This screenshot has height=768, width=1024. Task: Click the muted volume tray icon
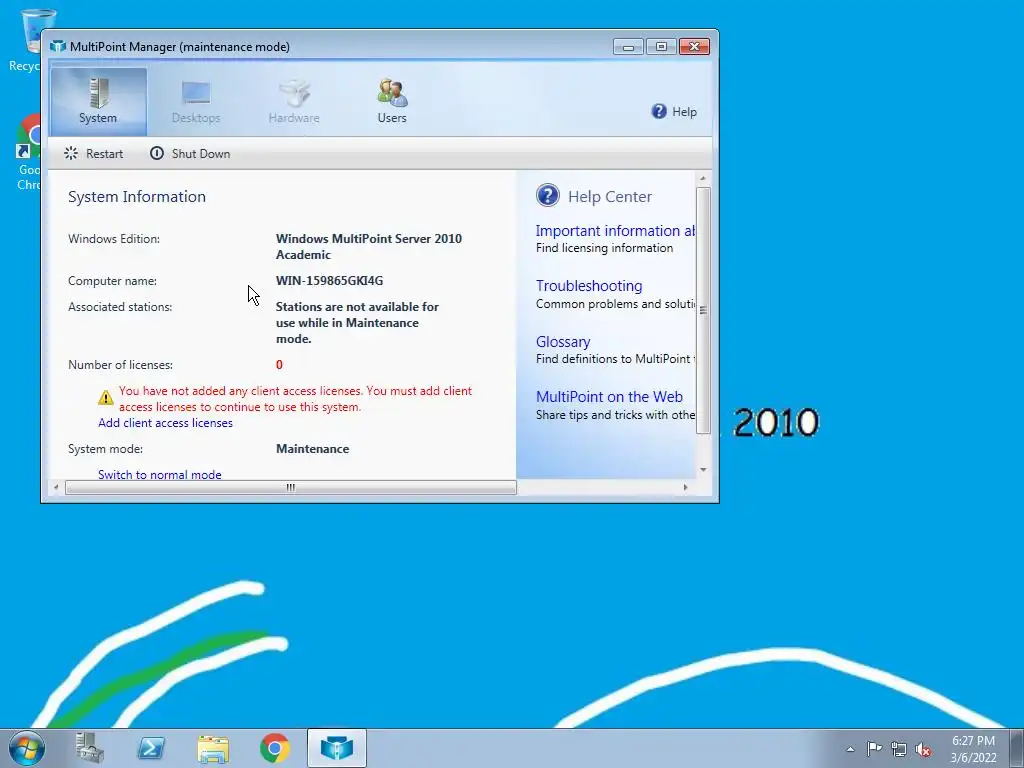[923, 749]
